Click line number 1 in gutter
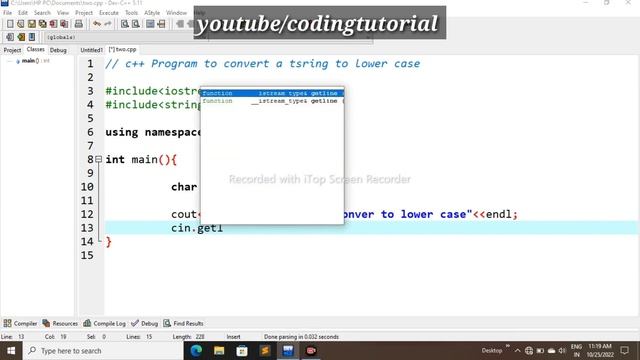The height and width of the screenshot is (360, 640). point(90,64)
